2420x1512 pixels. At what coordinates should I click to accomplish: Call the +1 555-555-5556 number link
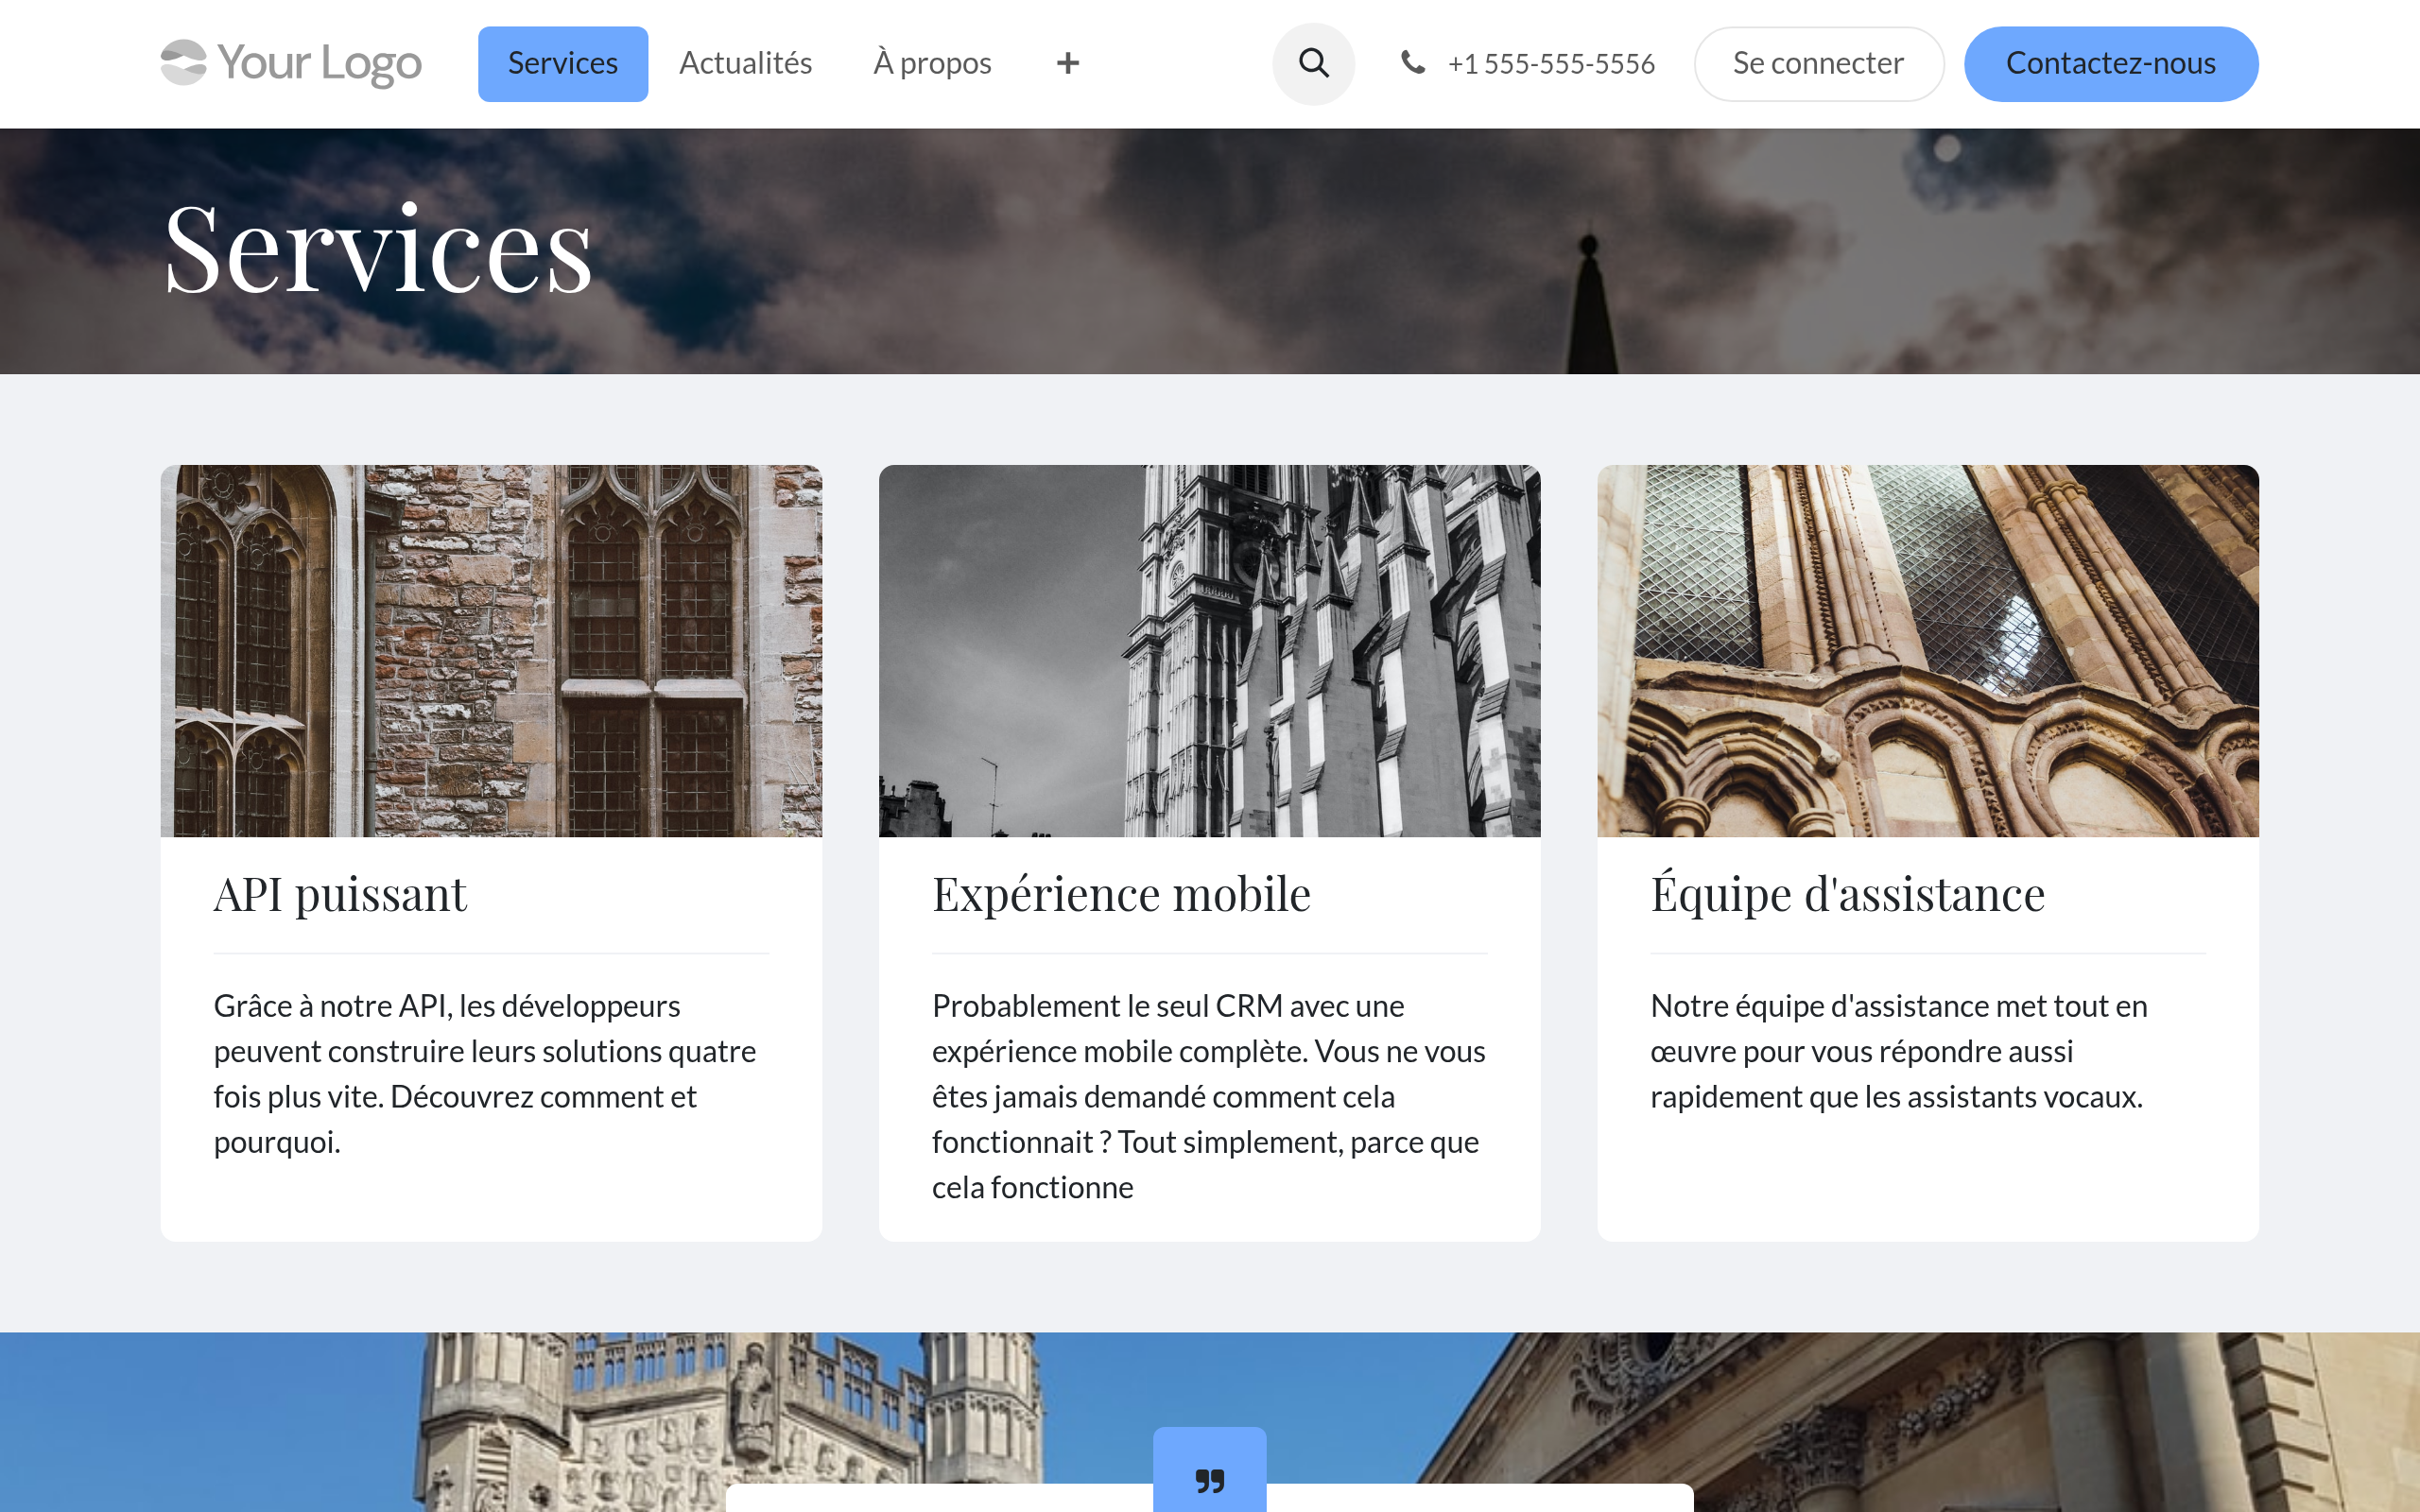1550,64
